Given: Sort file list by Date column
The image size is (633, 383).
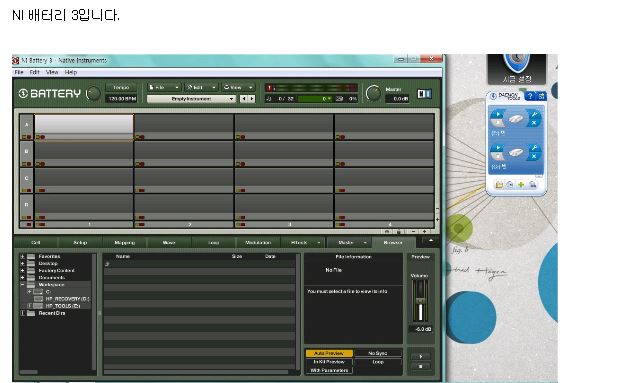Looking at the screenshot, I should (x=270, y=257).
